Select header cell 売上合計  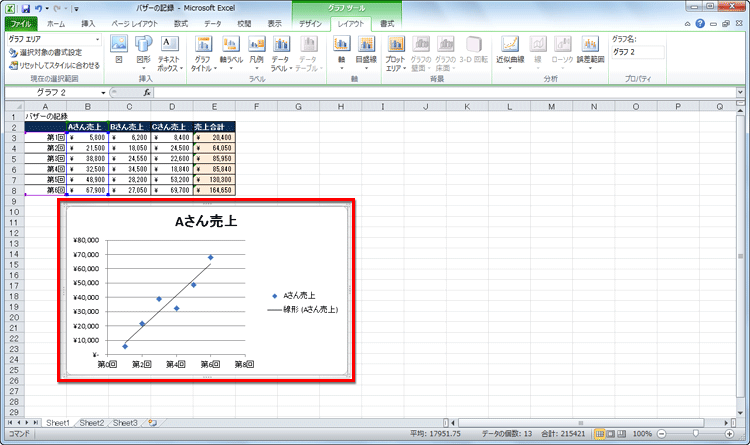tap(214, 127)
